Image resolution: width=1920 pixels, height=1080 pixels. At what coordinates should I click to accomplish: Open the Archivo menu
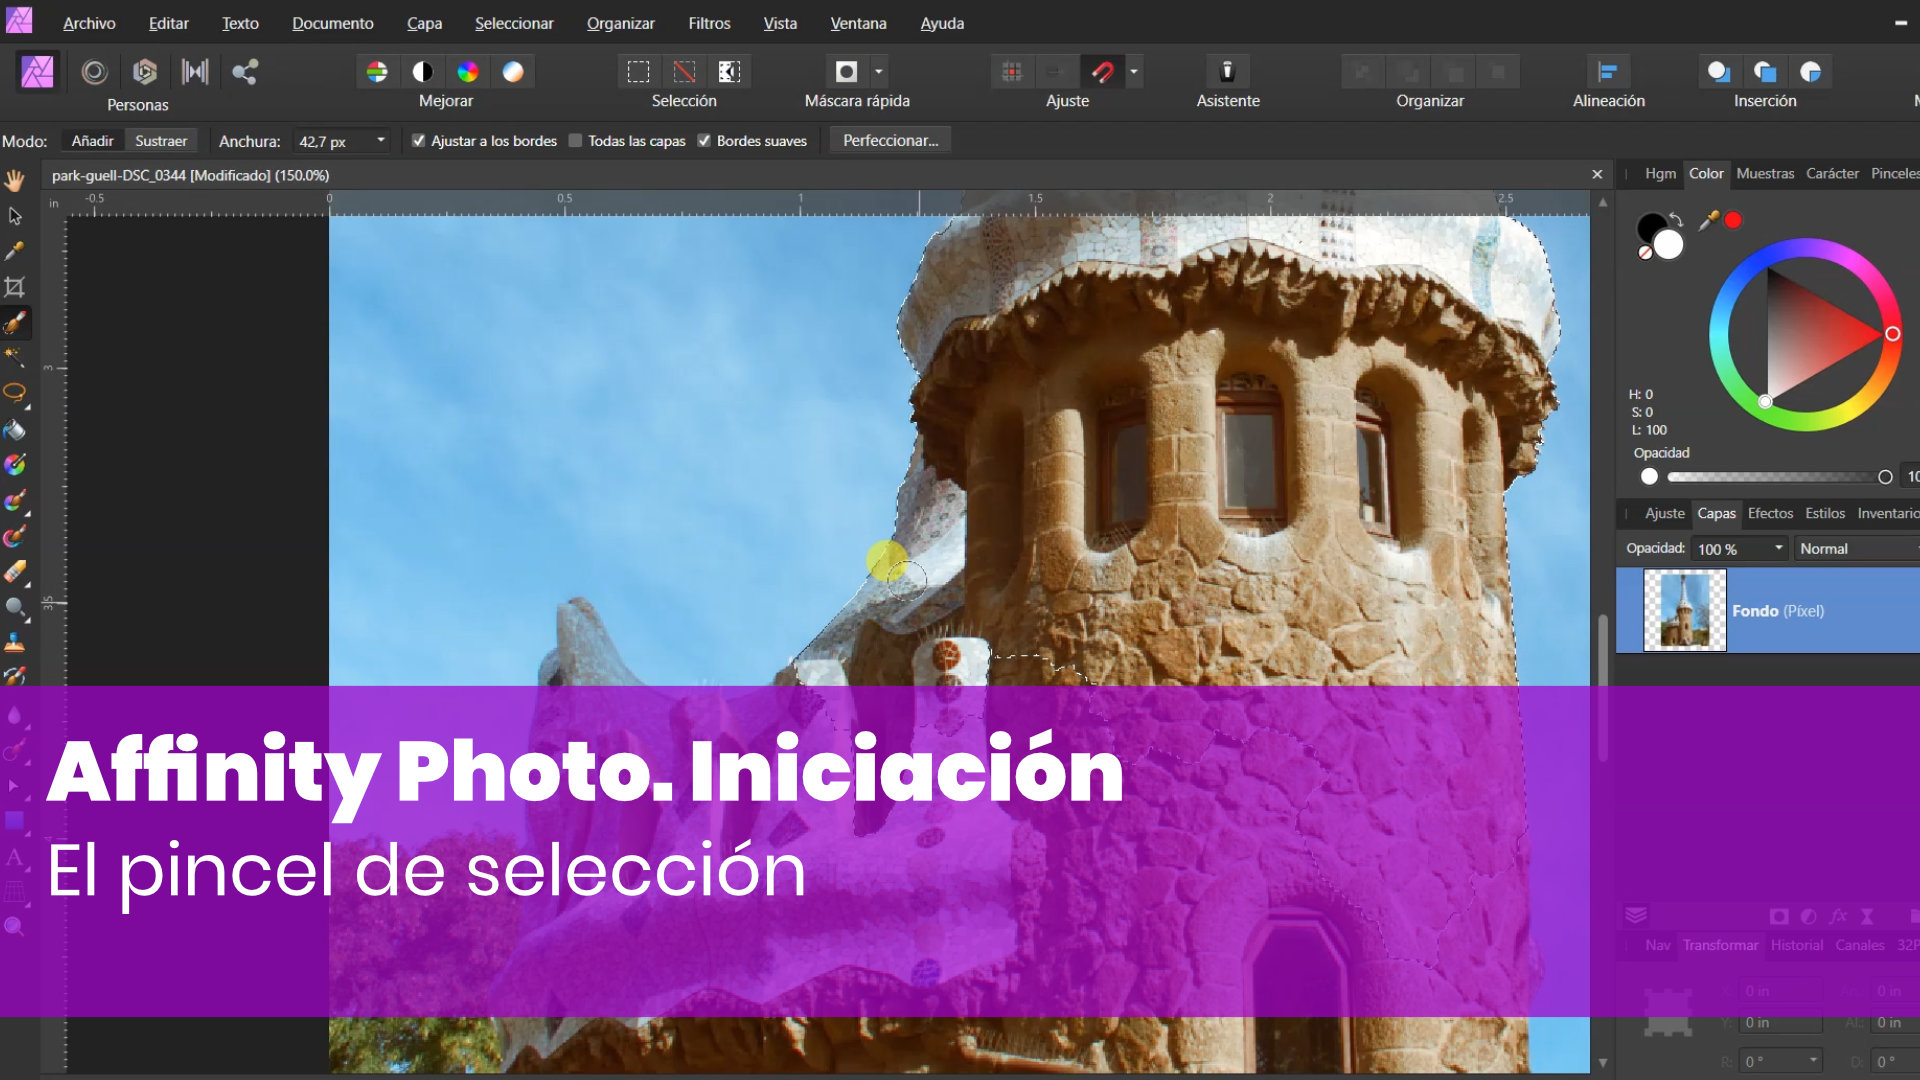(x=89, y=23)
